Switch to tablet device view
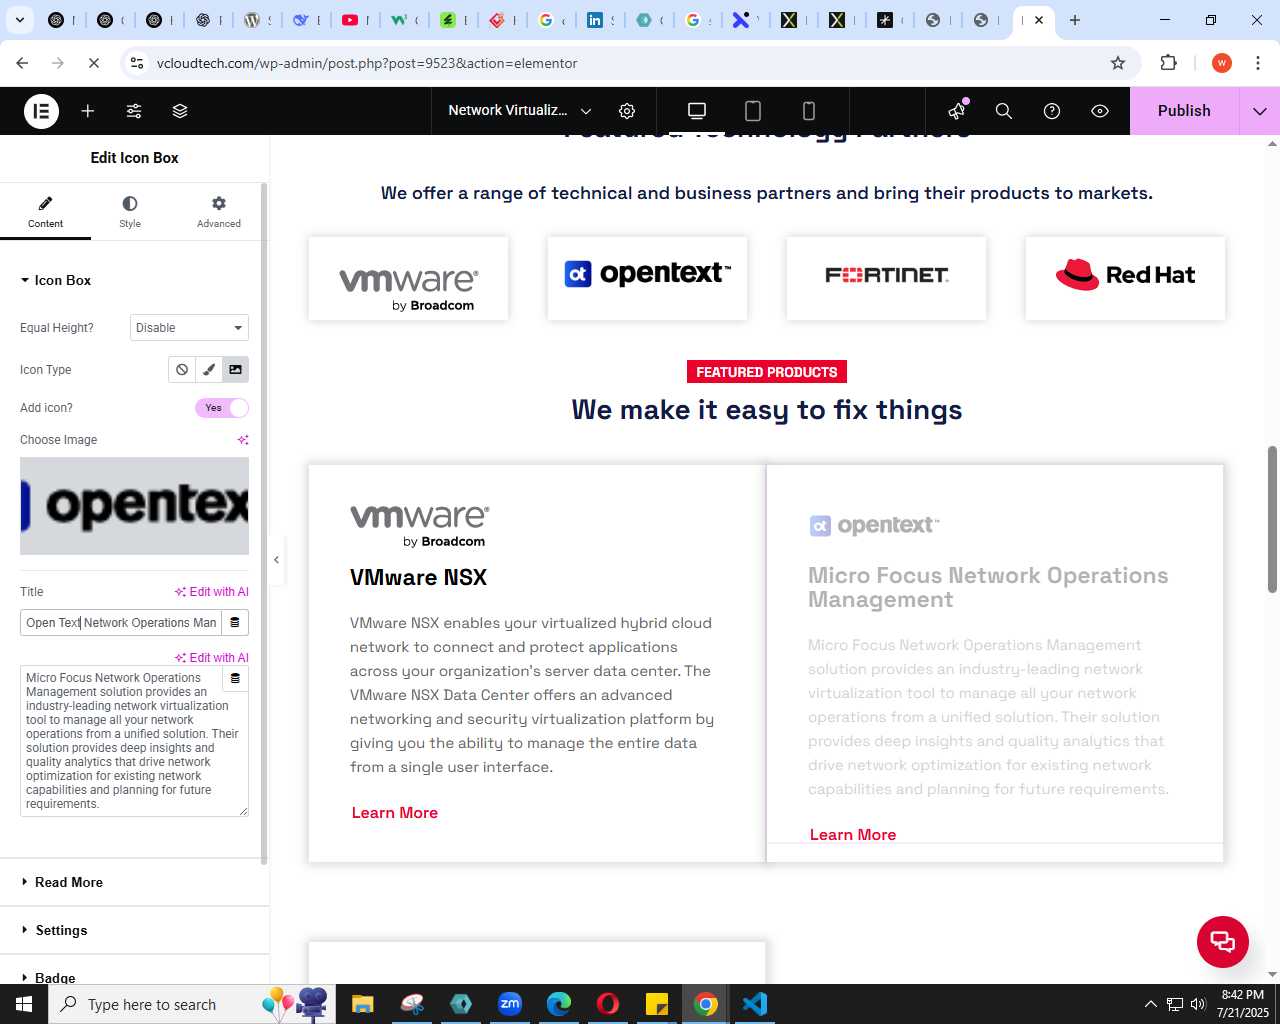1280x1024 pixels. click(x=753, y=111)
